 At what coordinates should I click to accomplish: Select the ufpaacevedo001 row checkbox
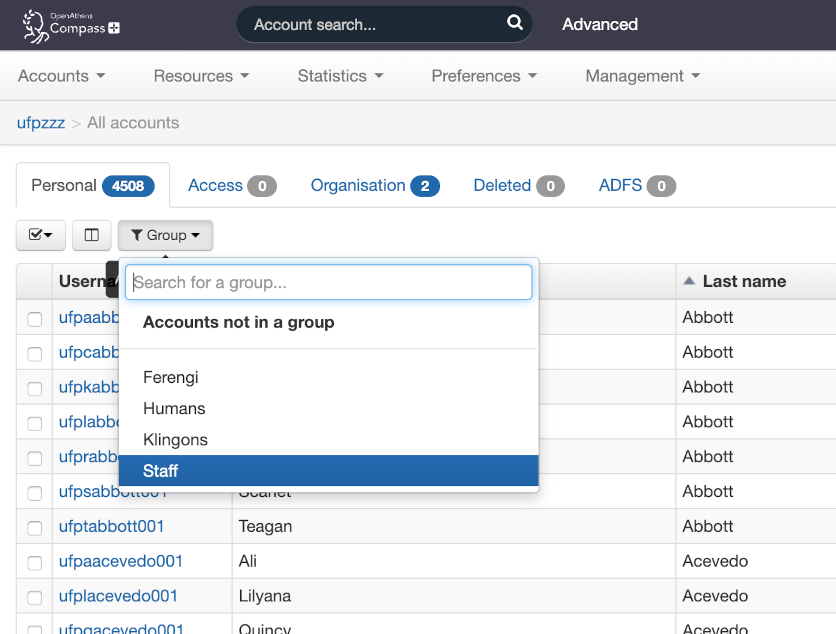[x=35, y=562]
